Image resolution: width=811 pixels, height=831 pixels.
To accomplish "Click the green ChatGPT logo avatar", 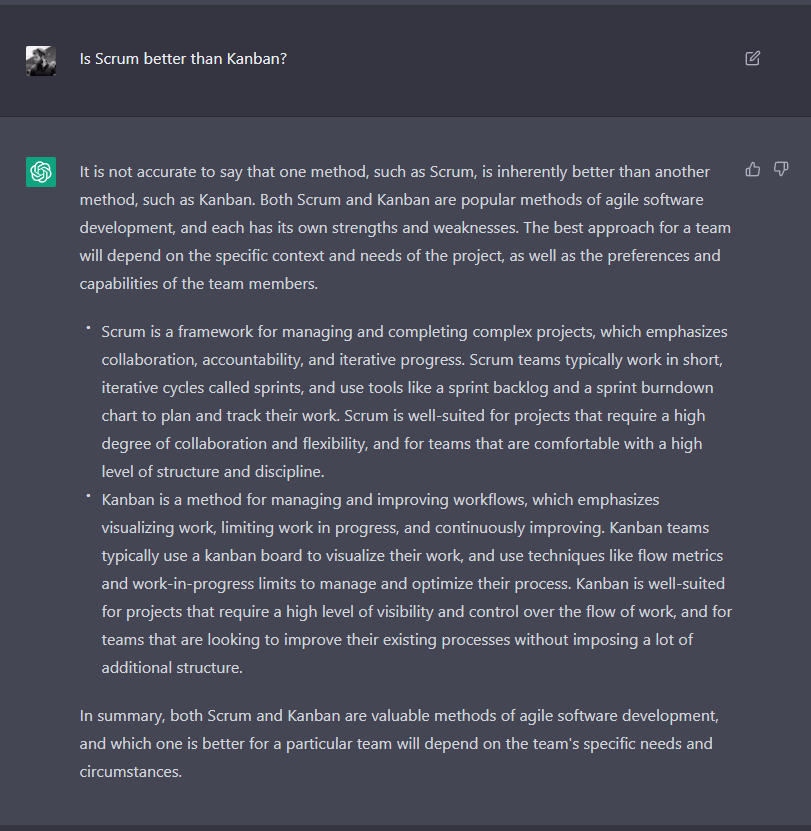I will (x=41, y=172).
